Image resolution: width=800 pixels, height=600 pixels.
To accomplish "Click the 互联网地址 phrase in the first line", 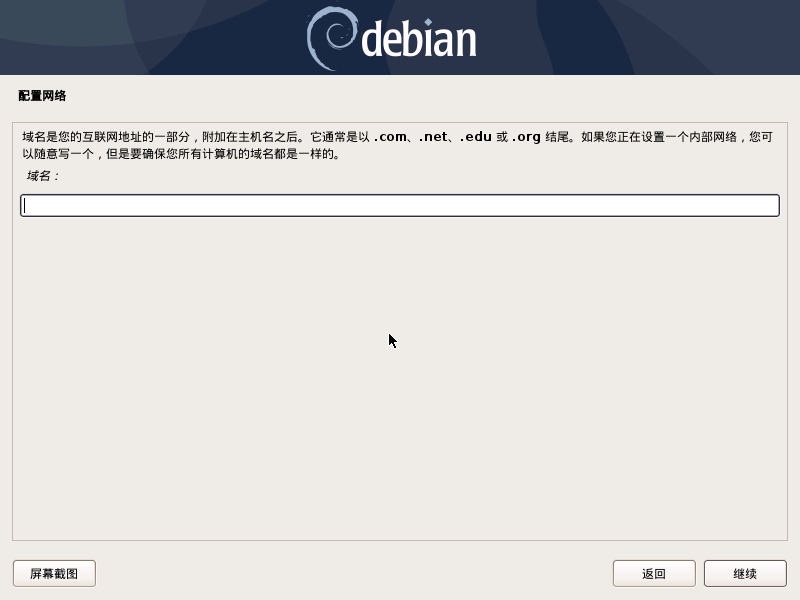I will (111, 137).
